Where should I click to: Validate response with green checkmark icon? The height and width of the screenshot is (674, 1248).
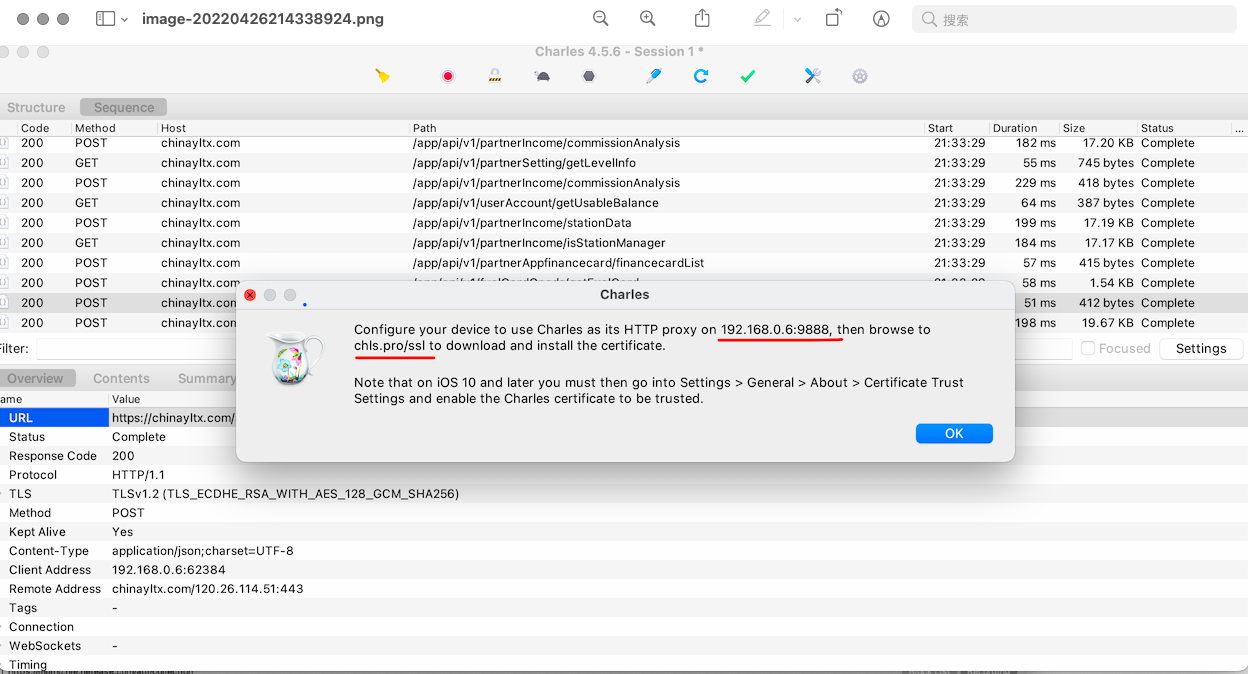point(747,76)
